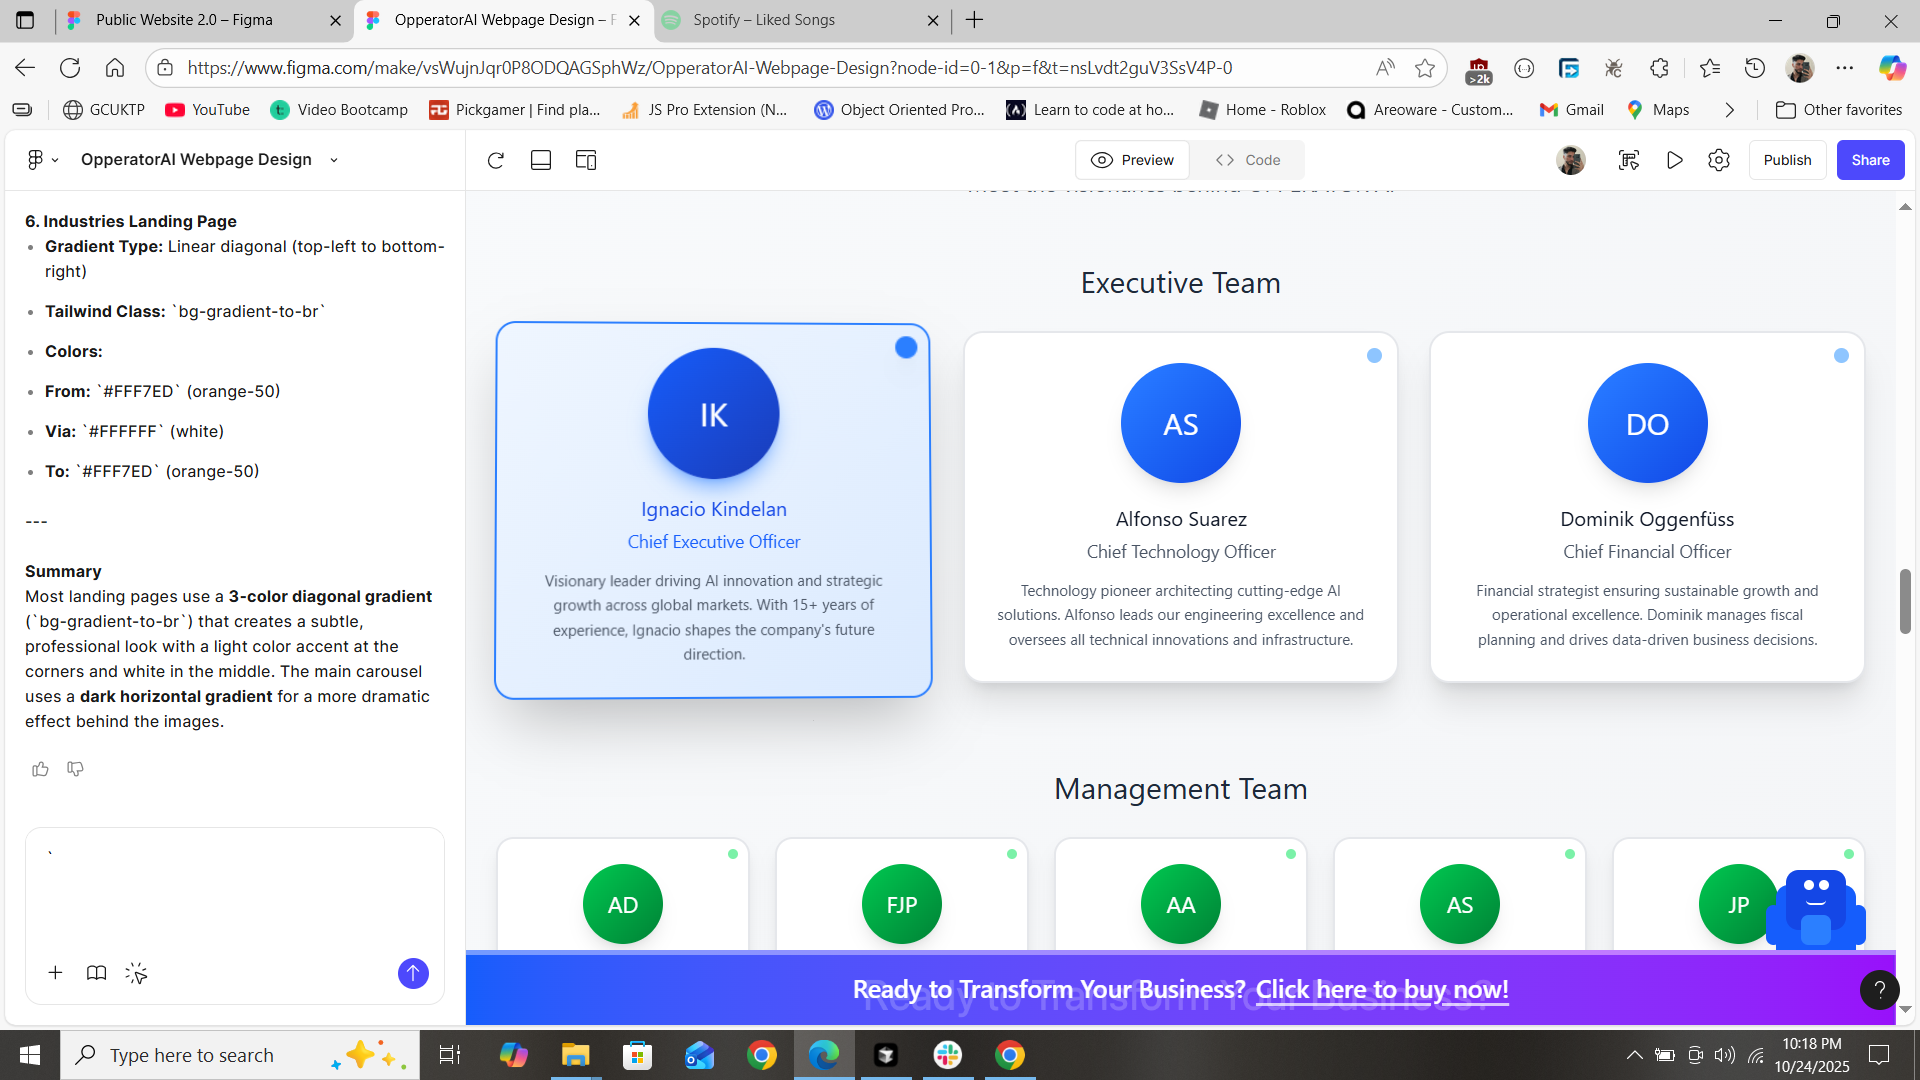Click the point-and-edit sparkle cursor icon
1920x1080 pixels.
137,973
